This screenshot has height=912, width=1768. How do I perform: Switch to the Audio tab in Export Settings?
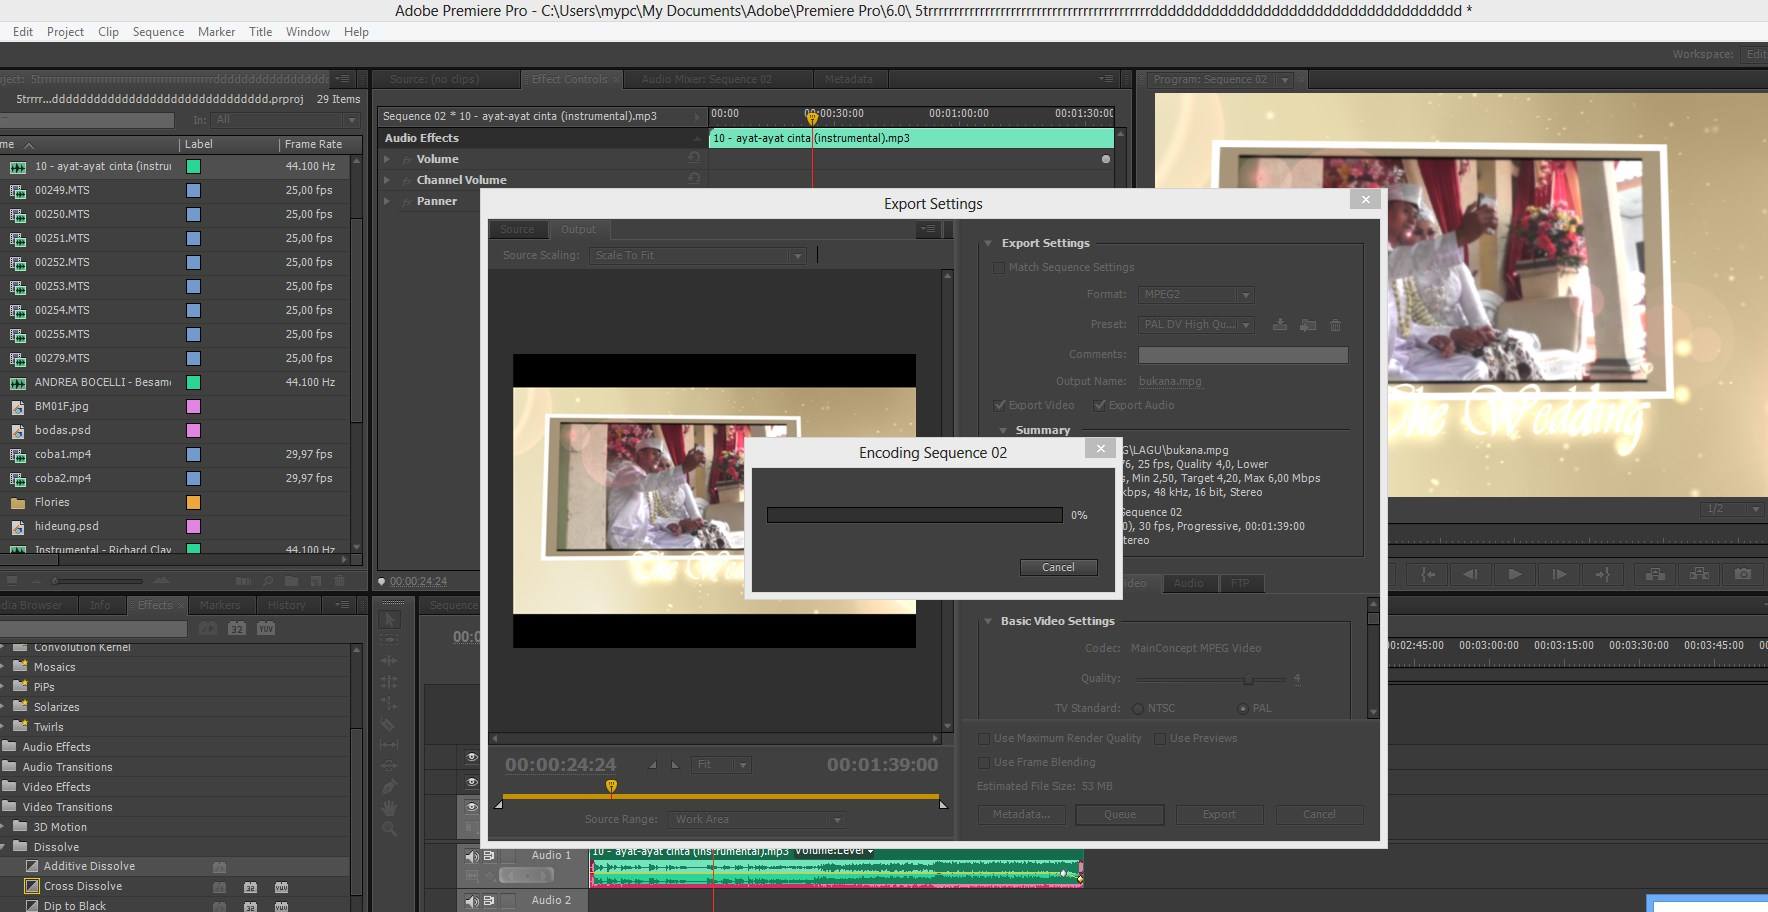click(1189, 583)
